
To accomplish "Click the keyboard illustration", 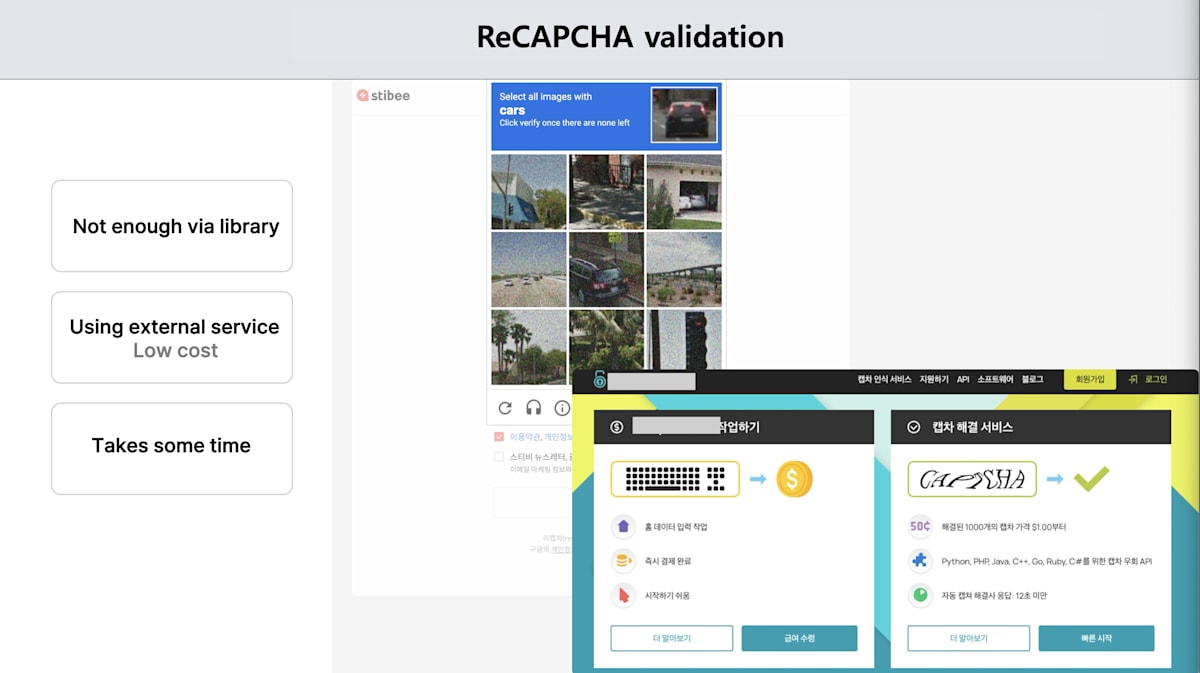I will 675,479.
